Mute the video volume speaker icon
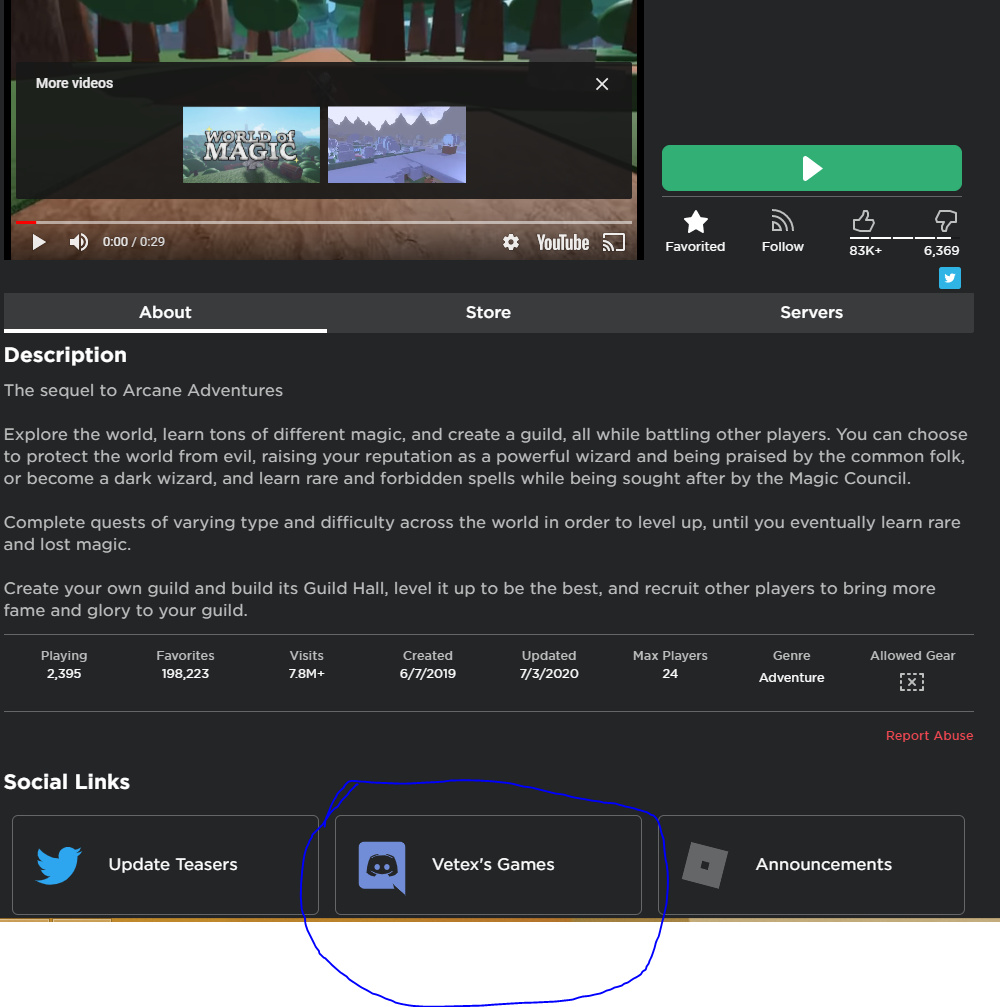 click(78, 242)
